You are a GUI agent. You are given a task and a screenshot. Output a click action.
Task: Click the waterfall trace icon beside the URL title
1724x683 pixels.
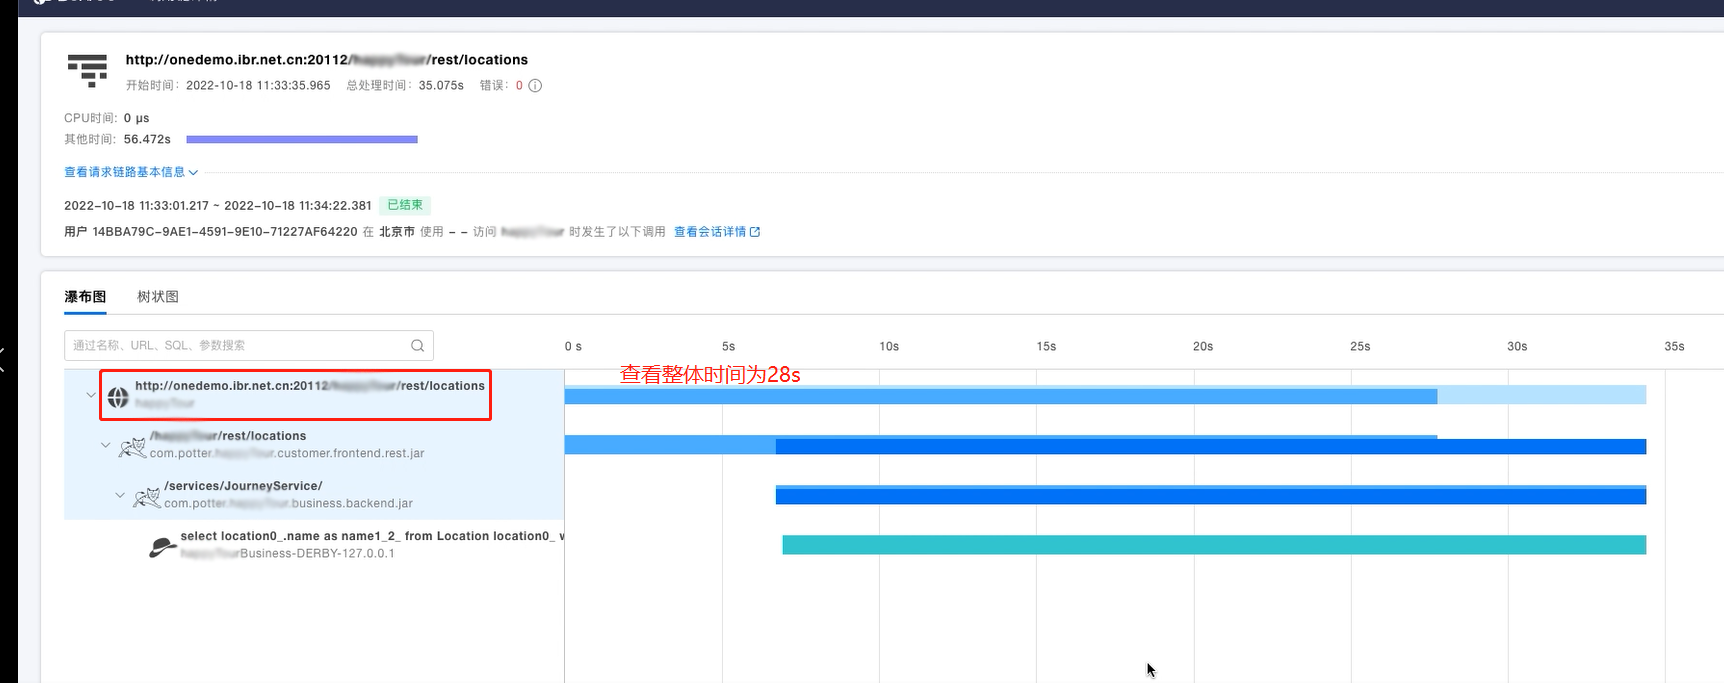coord(87,70)
